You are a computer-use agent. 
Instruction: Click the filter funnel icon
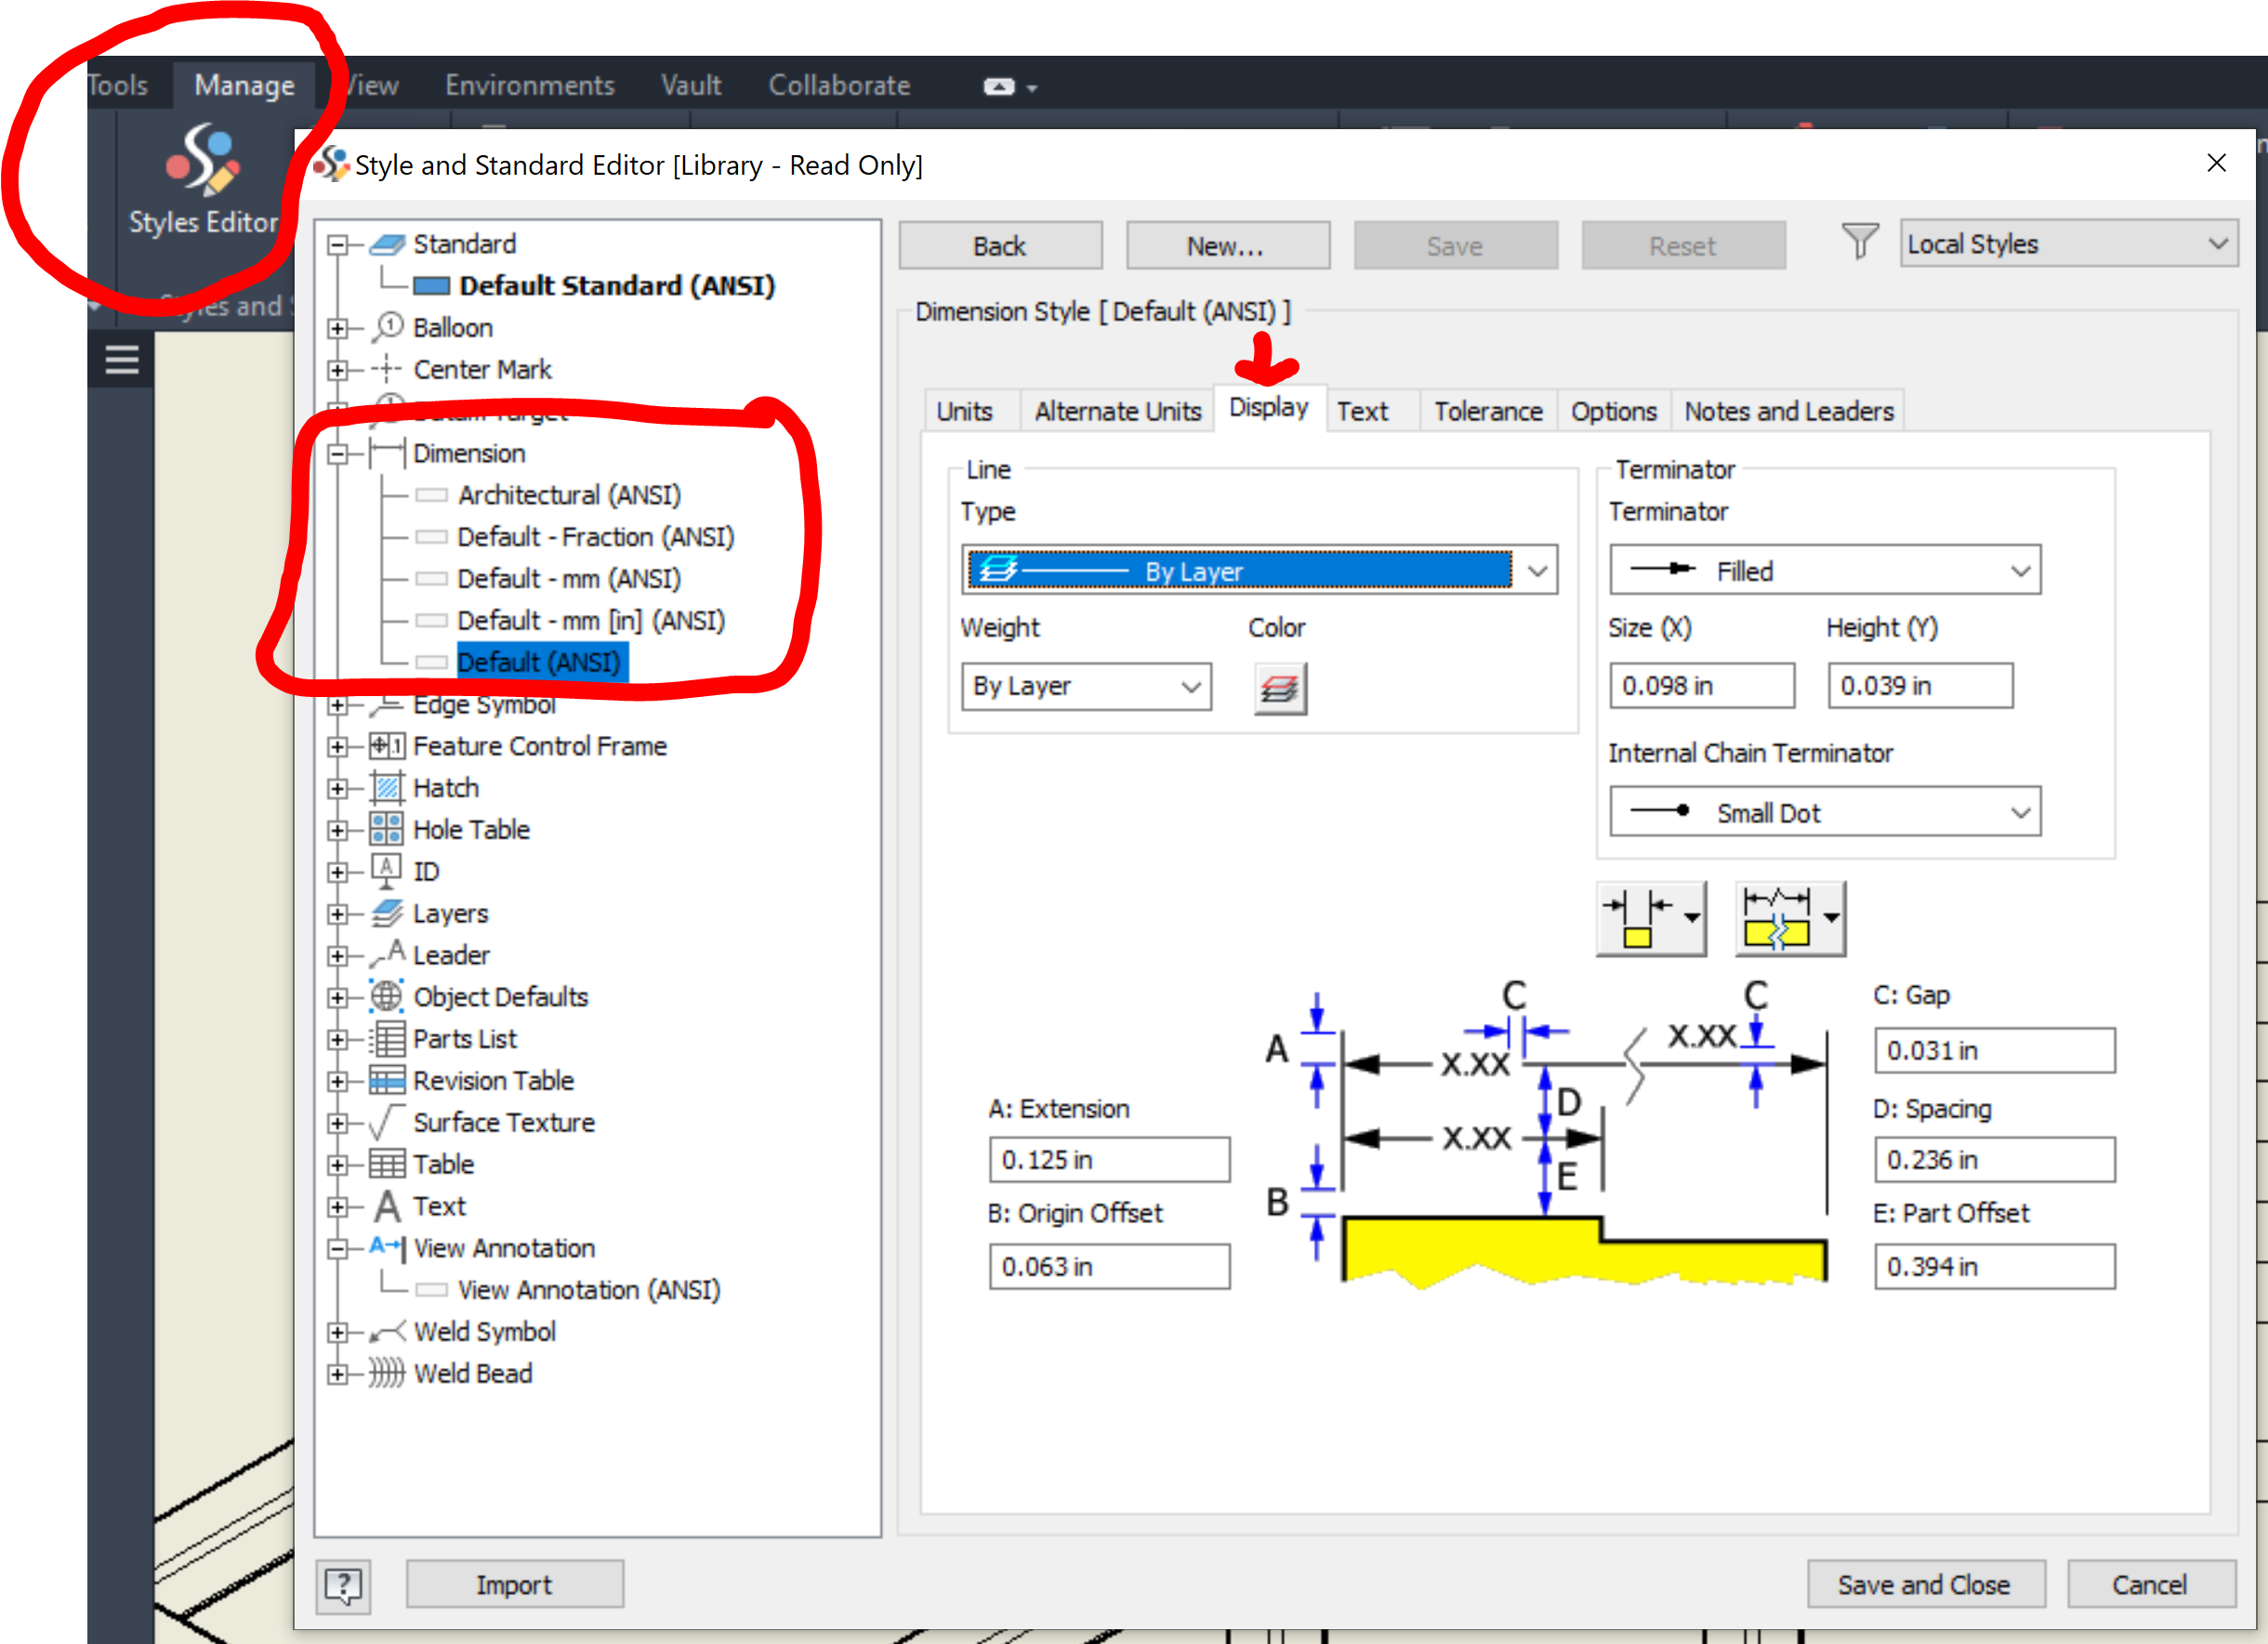tap(1859, 243)
